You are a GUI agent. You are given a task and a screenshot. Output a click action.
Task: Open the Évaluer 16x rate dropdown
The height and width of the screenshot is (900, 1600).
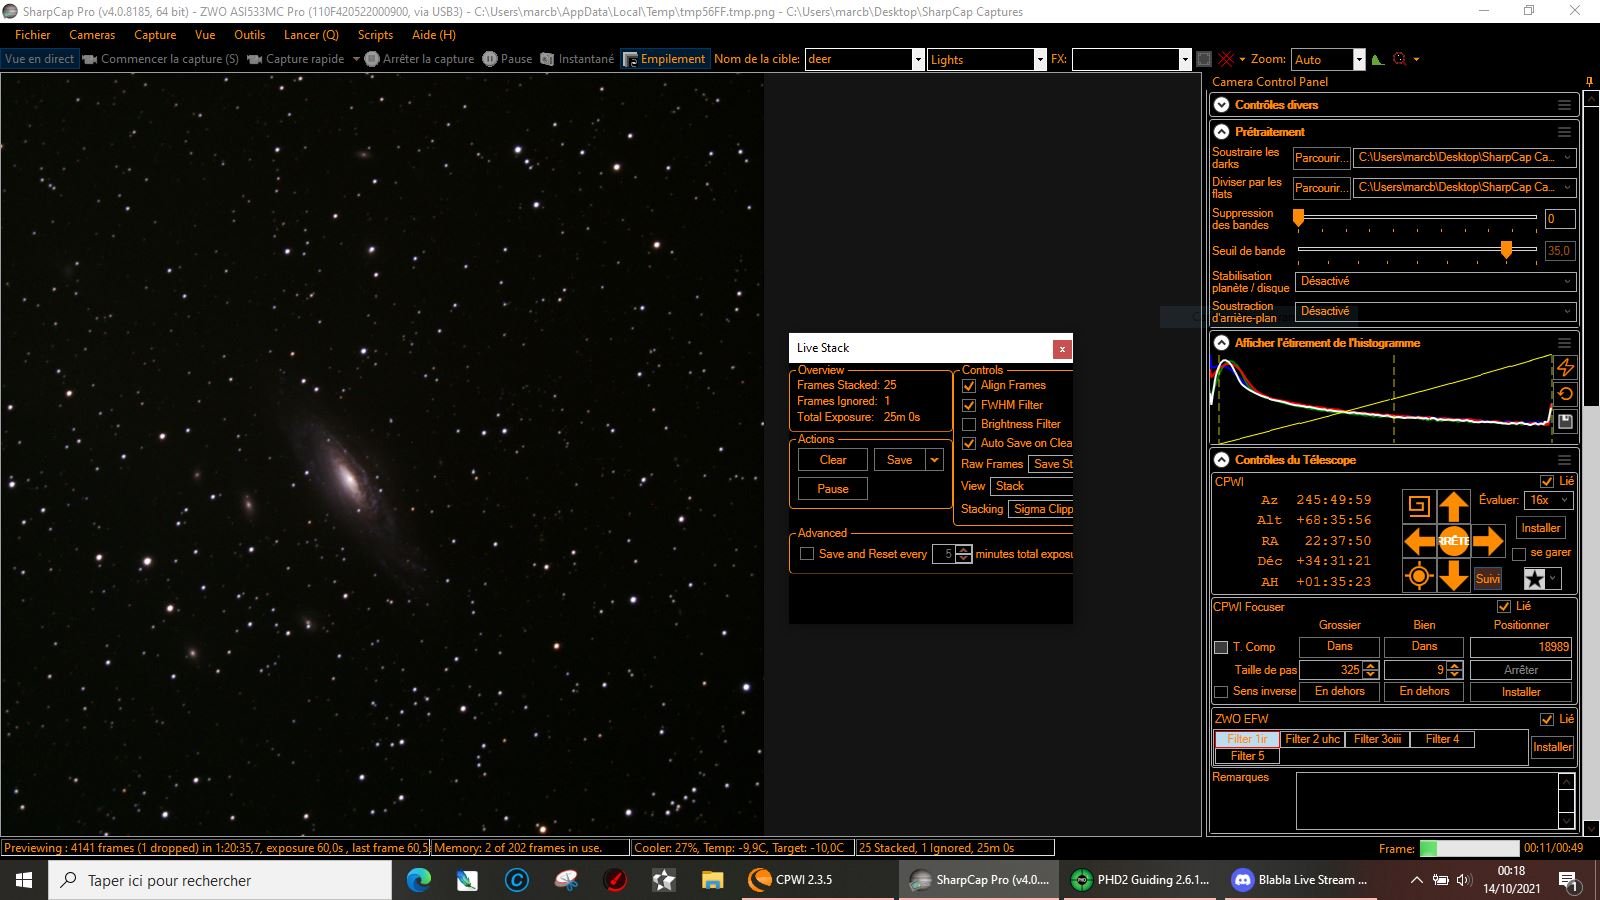tap(1549, 500)
